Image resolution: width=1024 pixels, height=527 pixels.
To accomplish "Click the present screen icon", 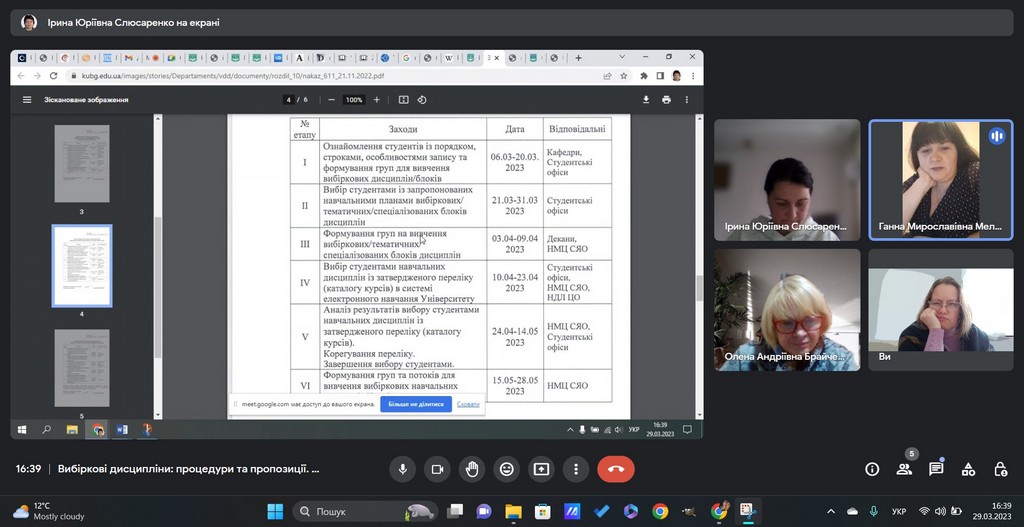I will [x=541, y=469].
